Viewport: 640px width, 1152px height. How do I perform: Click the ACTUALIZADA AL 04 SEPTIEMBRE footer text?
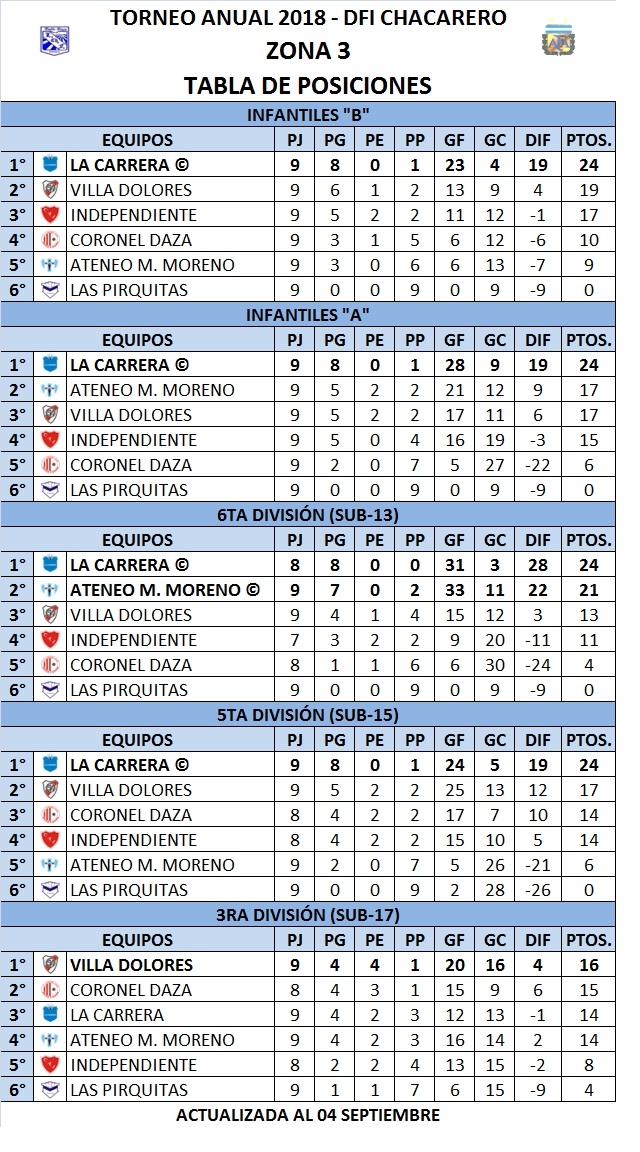(308, 1115)
